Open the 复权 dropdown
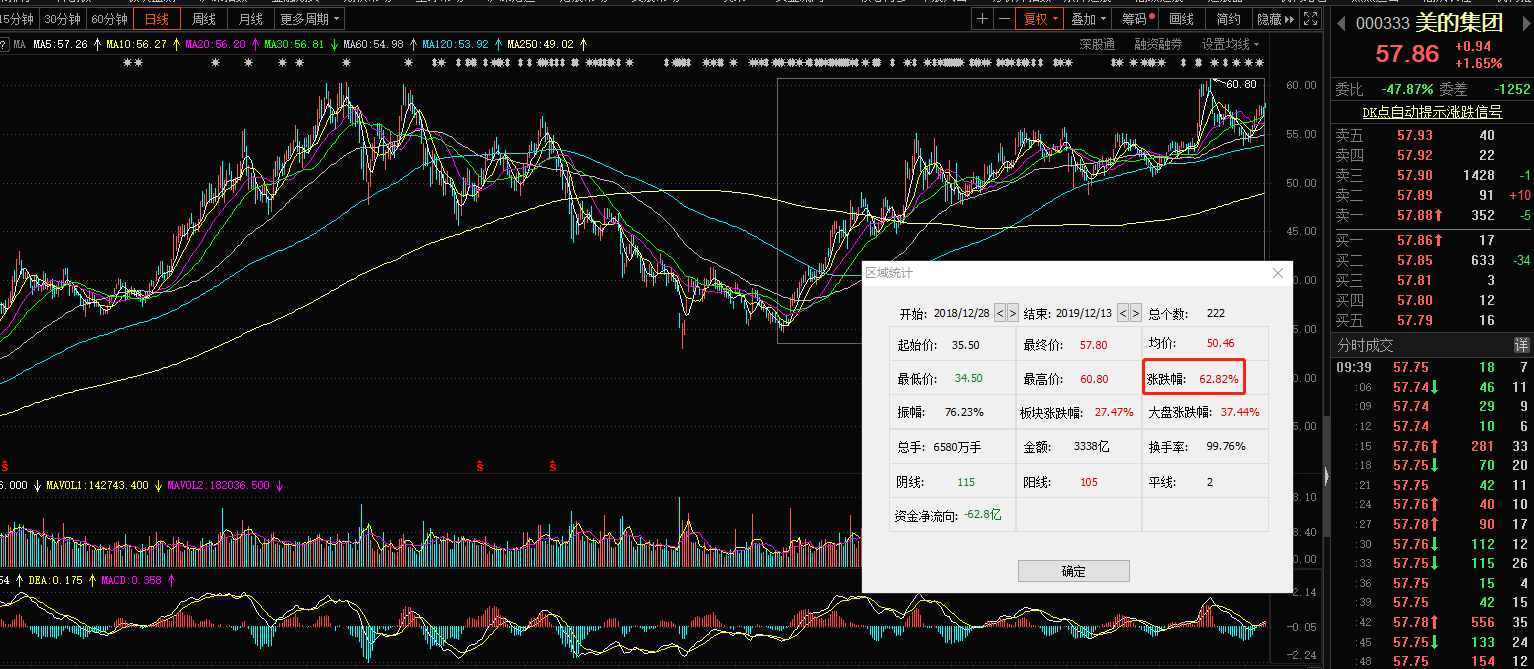The width and height of the screenshot is (1534, 669). coord(1040,19)
